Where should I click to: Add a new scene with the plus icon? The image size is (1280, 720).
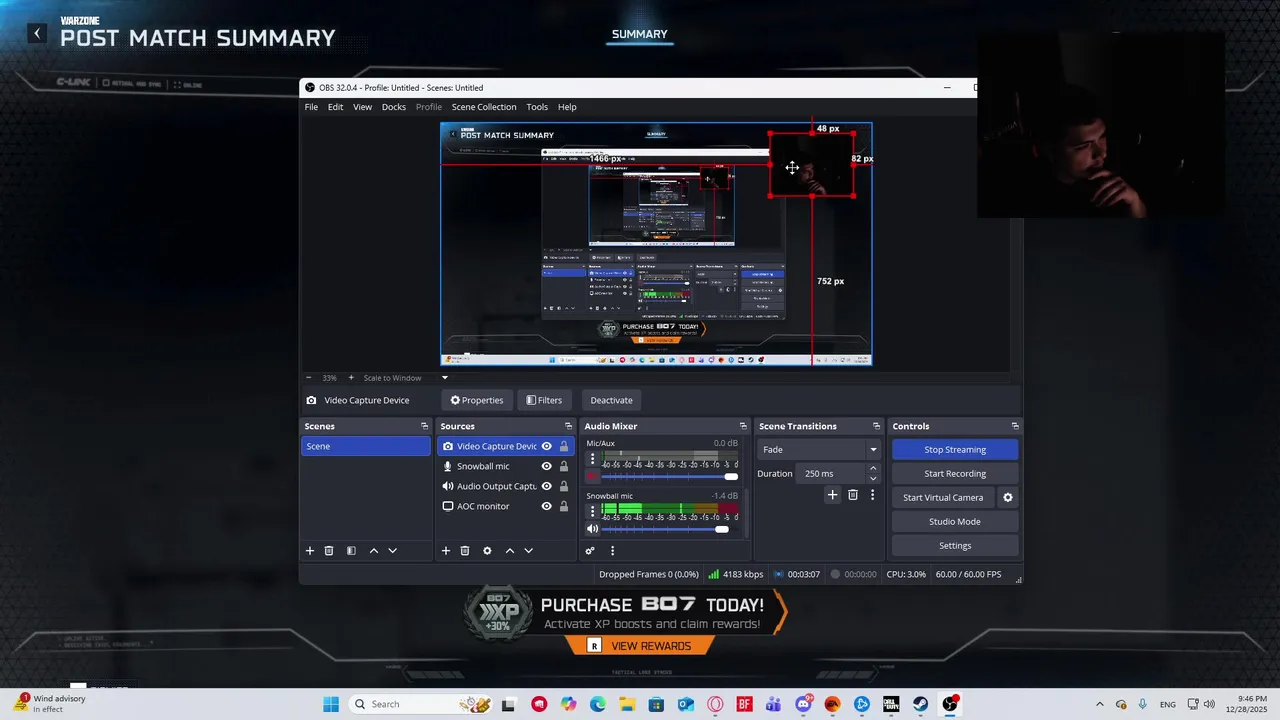pyautogui.click(x=310, y=551)
